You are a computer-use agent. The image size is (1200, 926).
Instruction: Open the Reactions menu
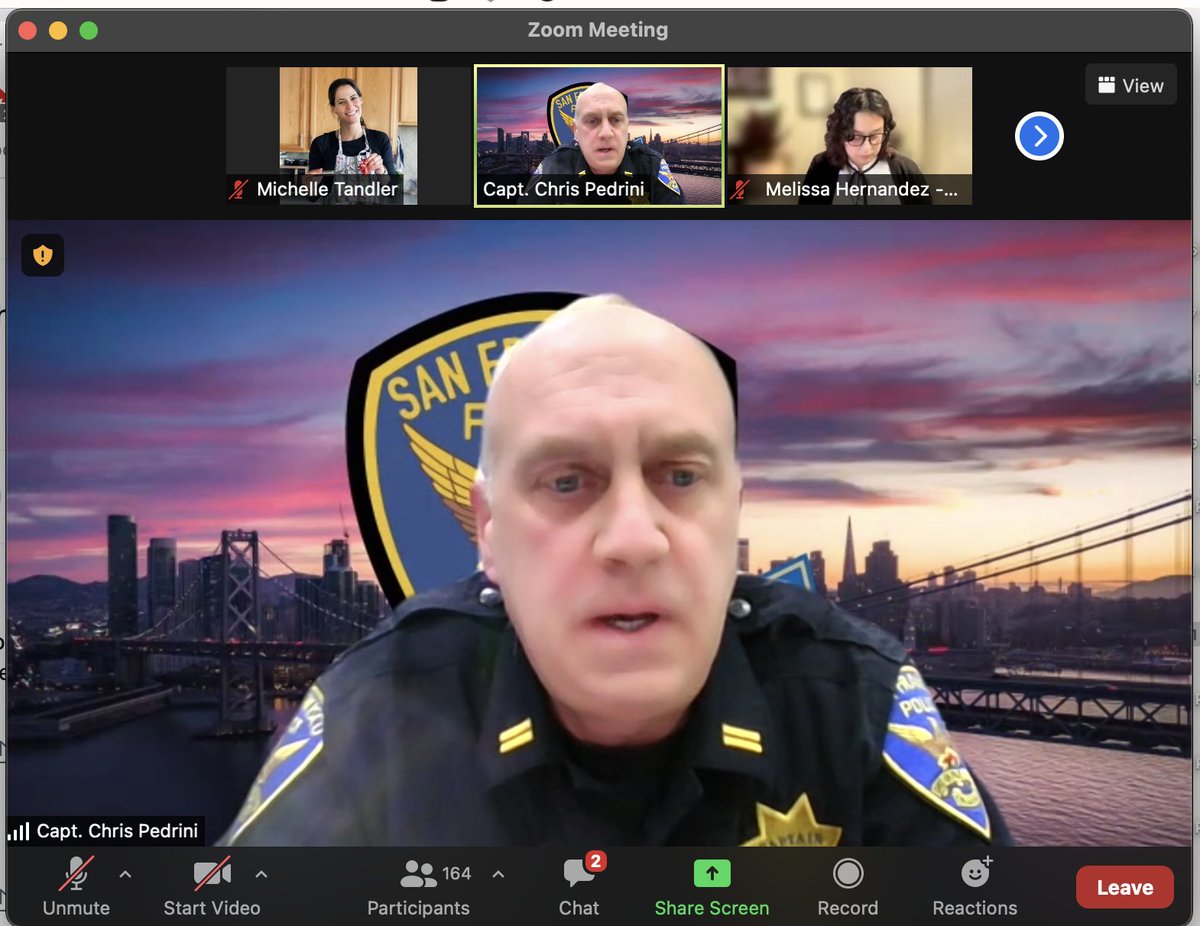(x=975, y=887)
